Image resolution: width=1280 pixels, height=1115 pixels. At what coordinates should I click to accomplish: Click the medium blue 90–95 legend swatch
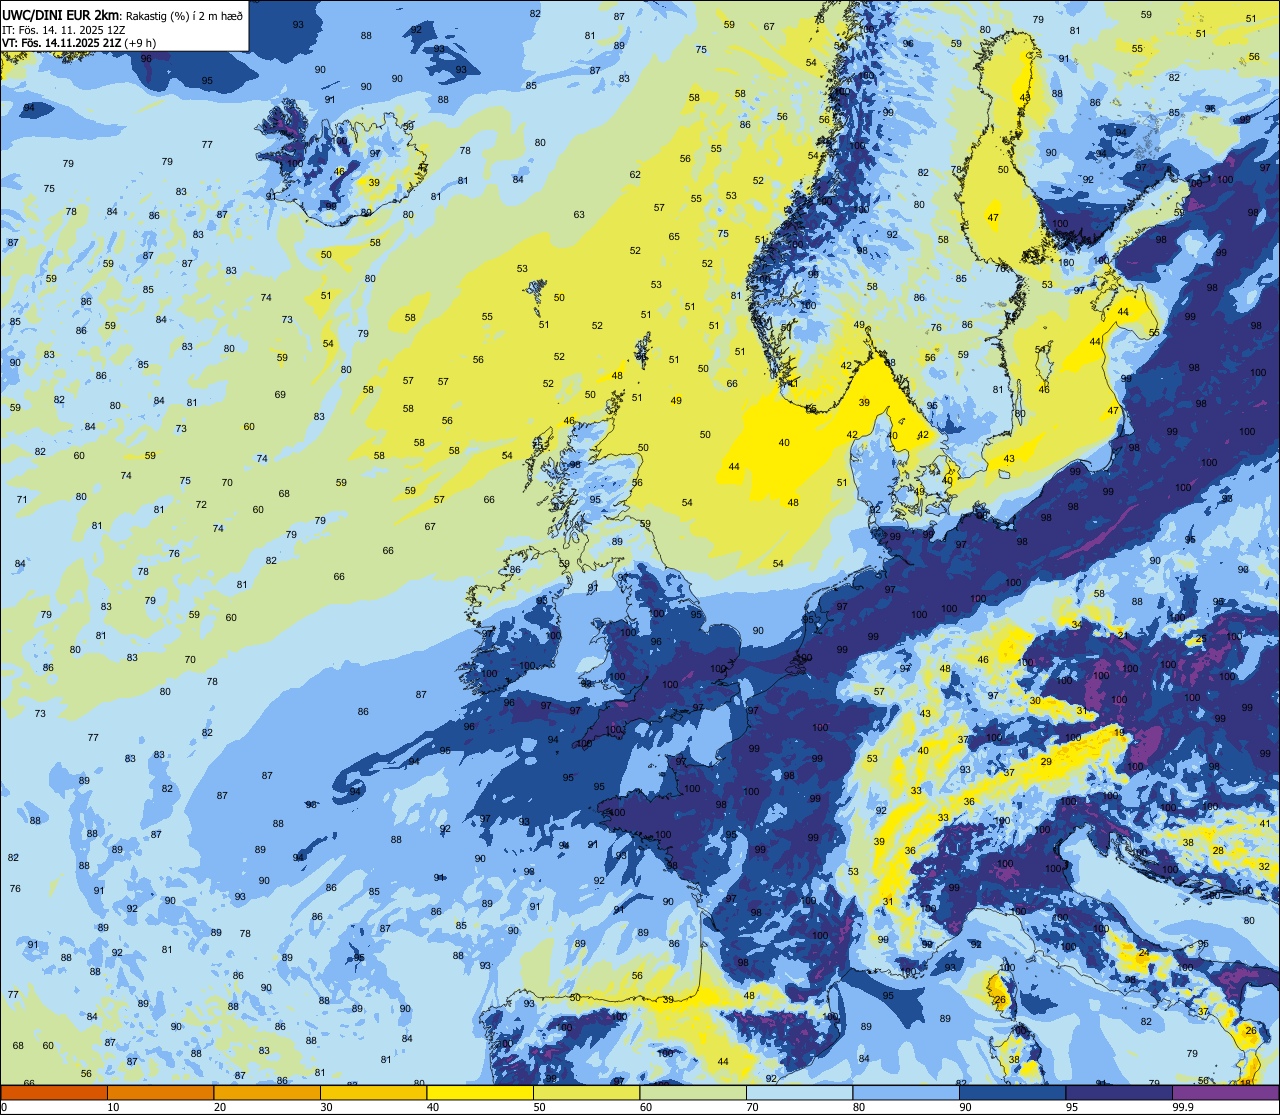pos(1012,1092)
